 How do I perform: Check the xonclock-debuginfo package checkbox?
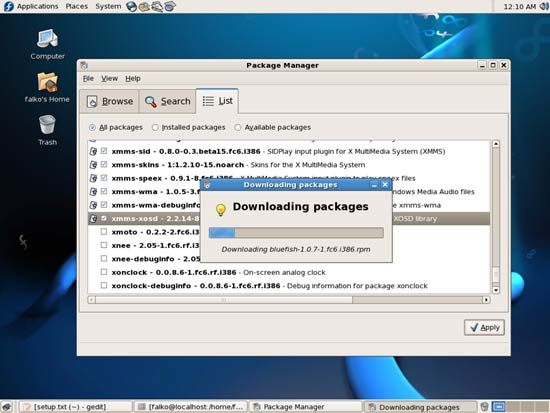(x=104, y=285)
